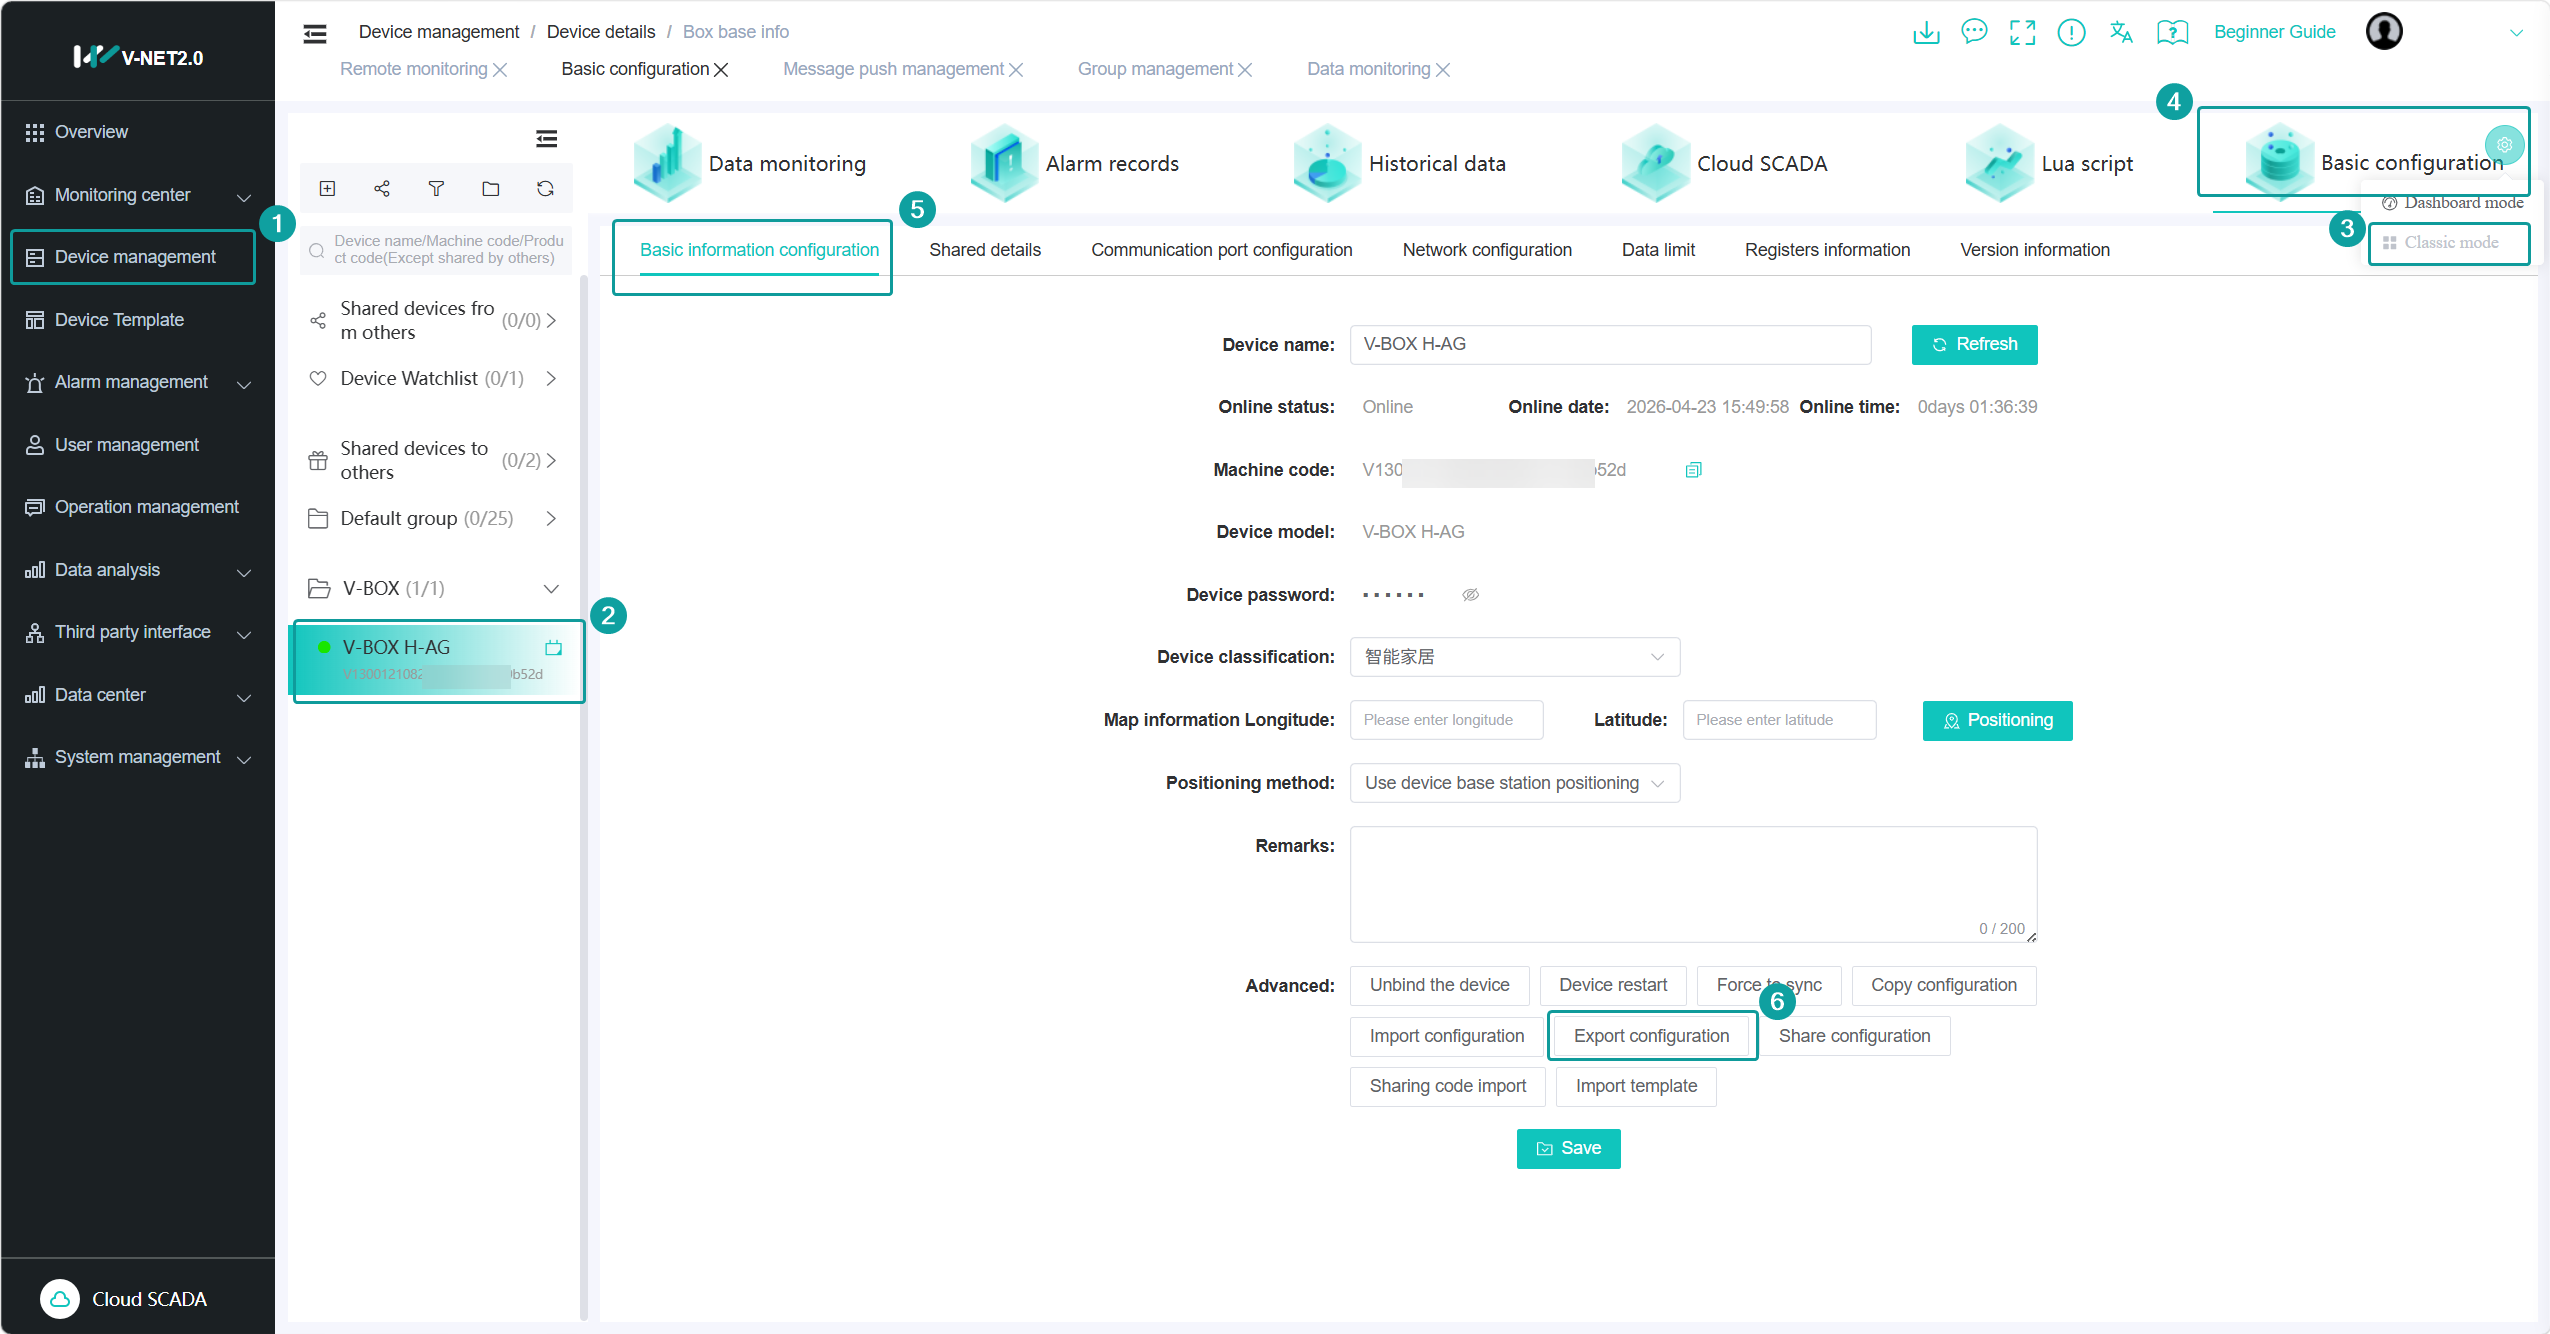2550x1334 pixels.
Task: Switch to Registers information tab
Action: pos(1827,250)
